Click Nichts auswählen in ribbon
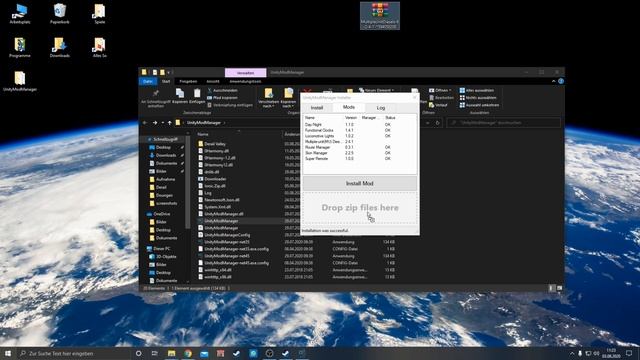640x360 pixels. pyautogui.click(x=478, y=98)
